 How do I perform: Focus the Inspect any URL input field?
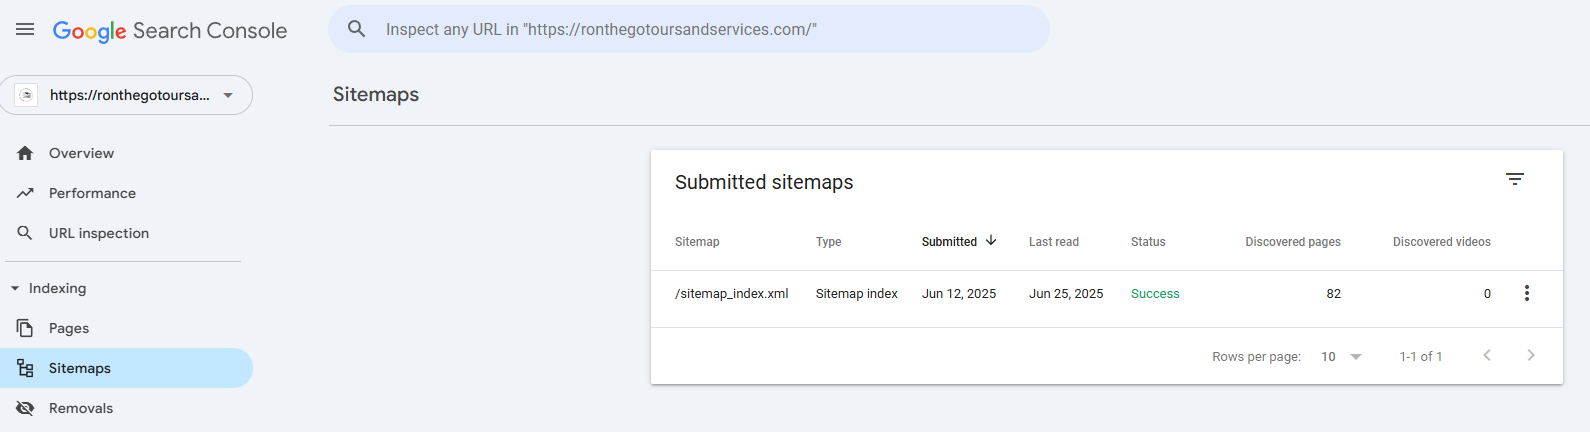pos(689,29)
